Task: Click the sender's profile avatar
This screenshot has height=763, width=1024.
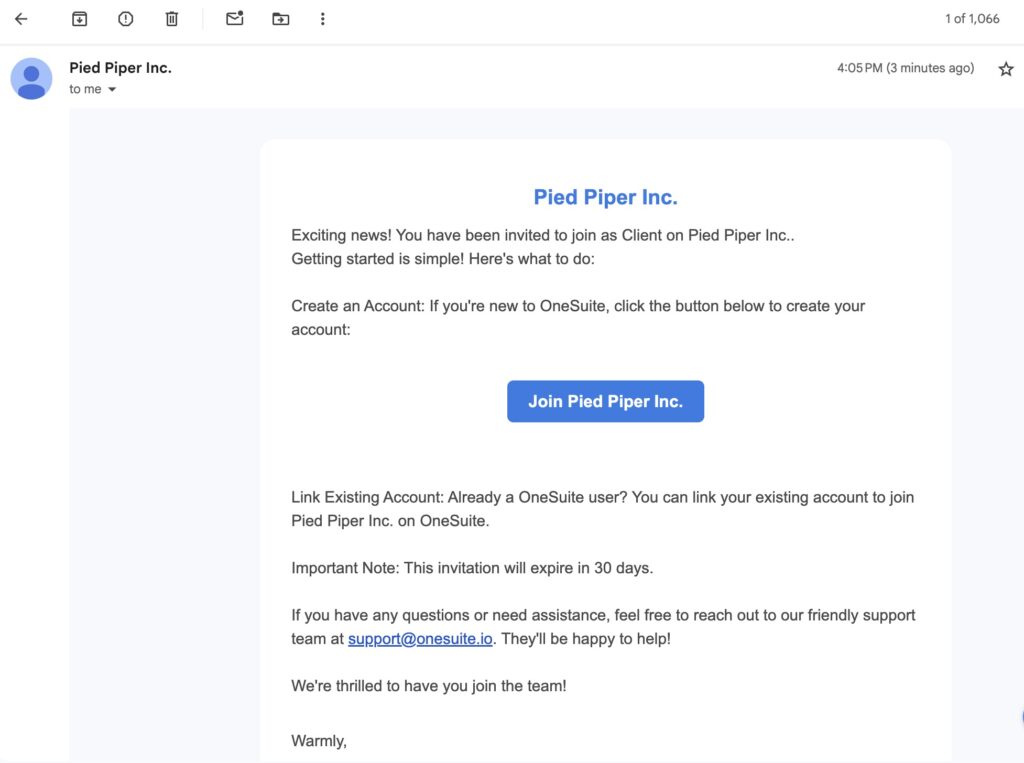Action: pos(31,78)
